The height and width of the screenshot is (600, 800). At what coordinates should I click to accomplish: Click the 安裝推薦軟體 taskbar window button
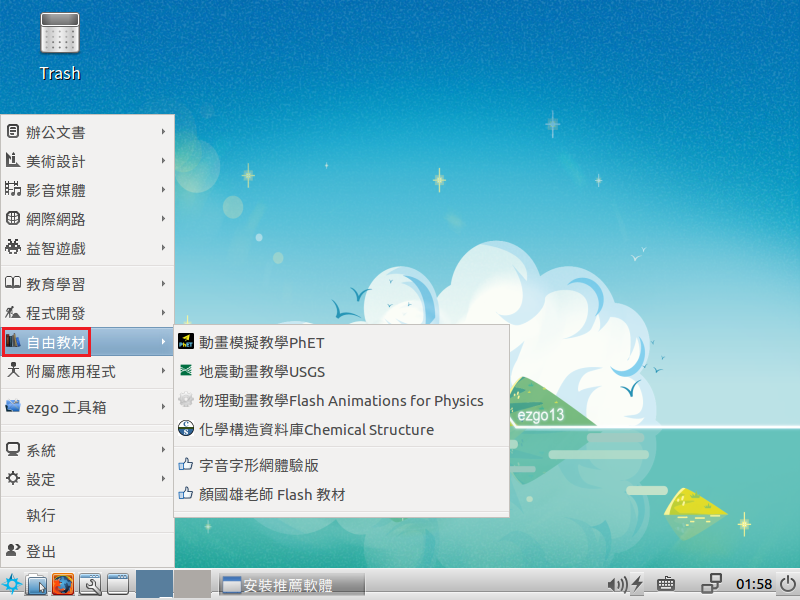(292, 585)
